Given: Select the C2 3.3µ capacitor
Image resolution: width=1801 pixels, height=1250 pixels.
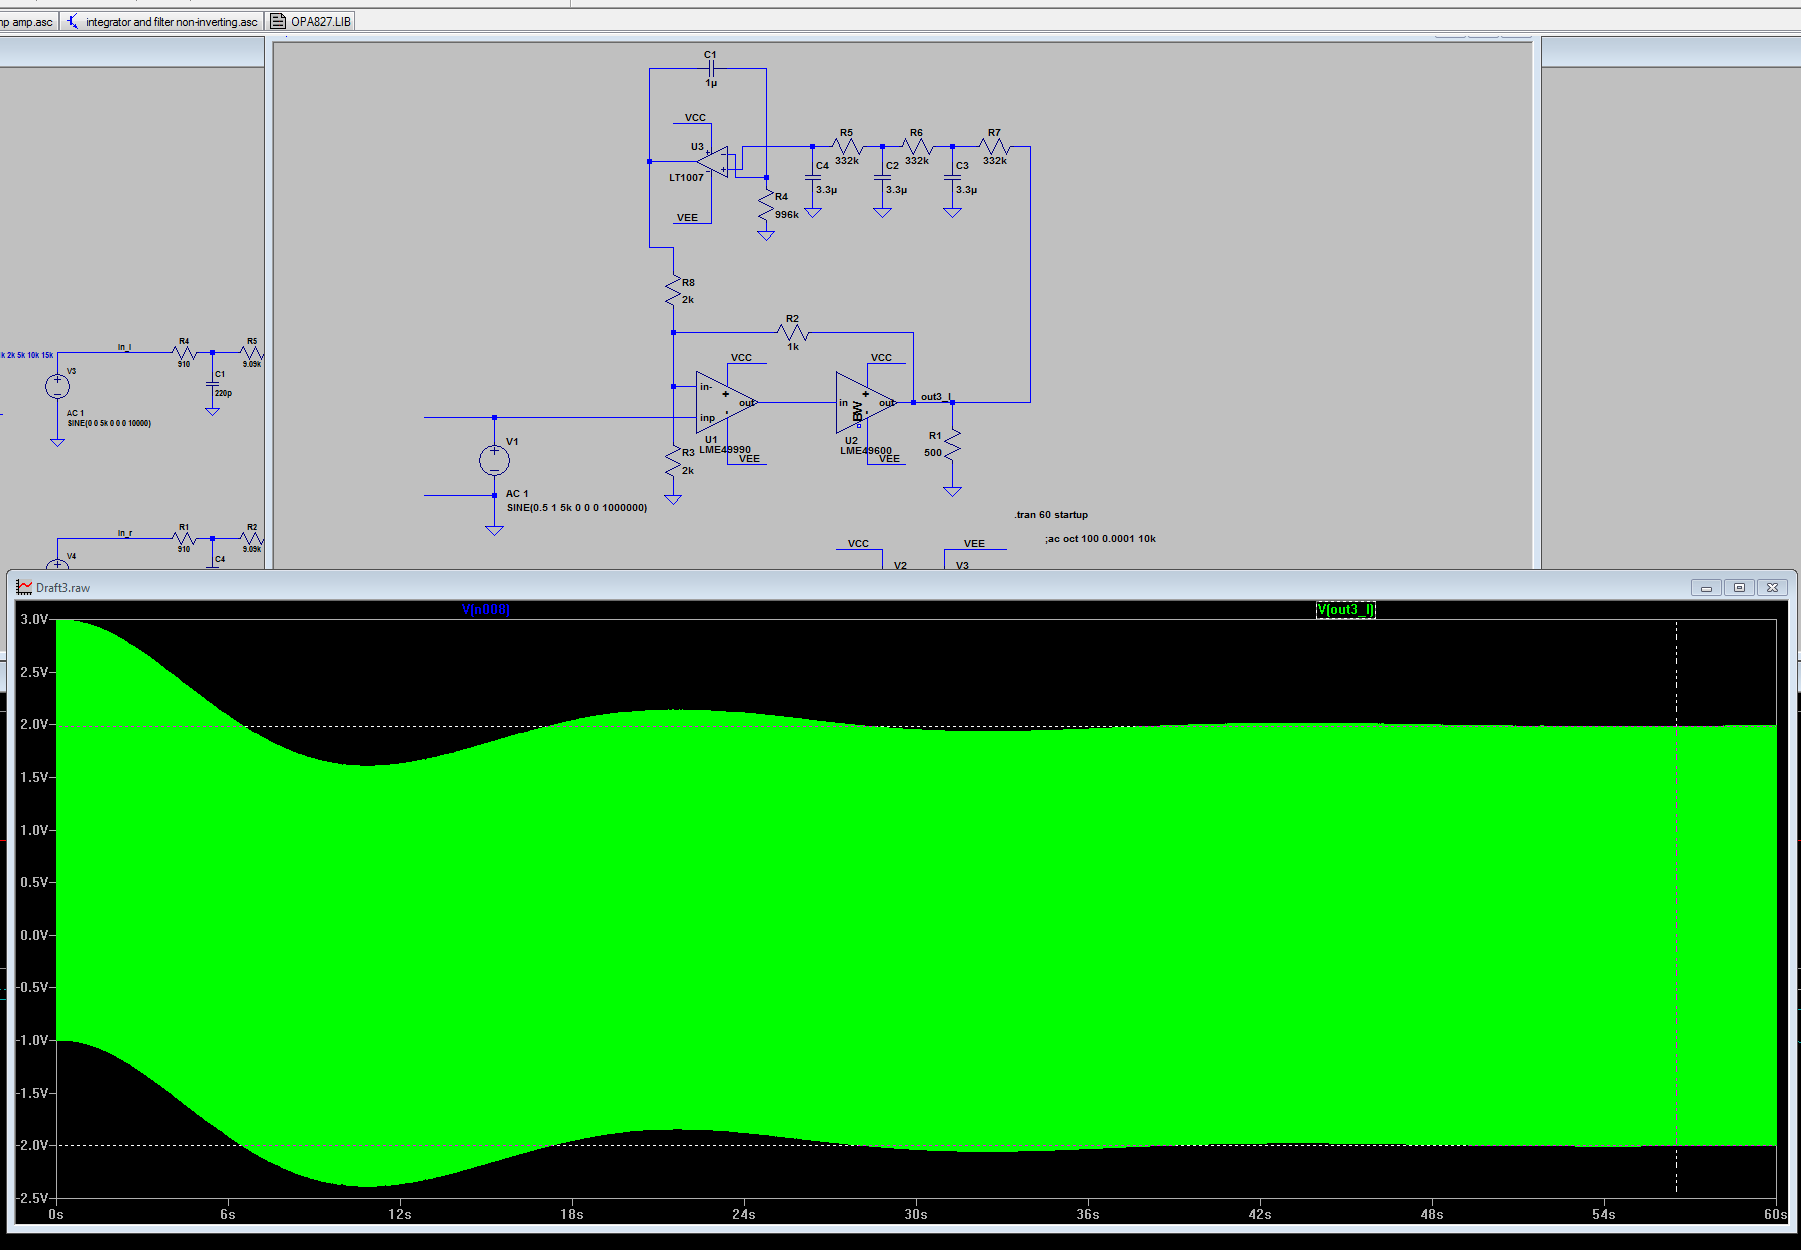Looking at the screenshot, I should coord(882,178).
